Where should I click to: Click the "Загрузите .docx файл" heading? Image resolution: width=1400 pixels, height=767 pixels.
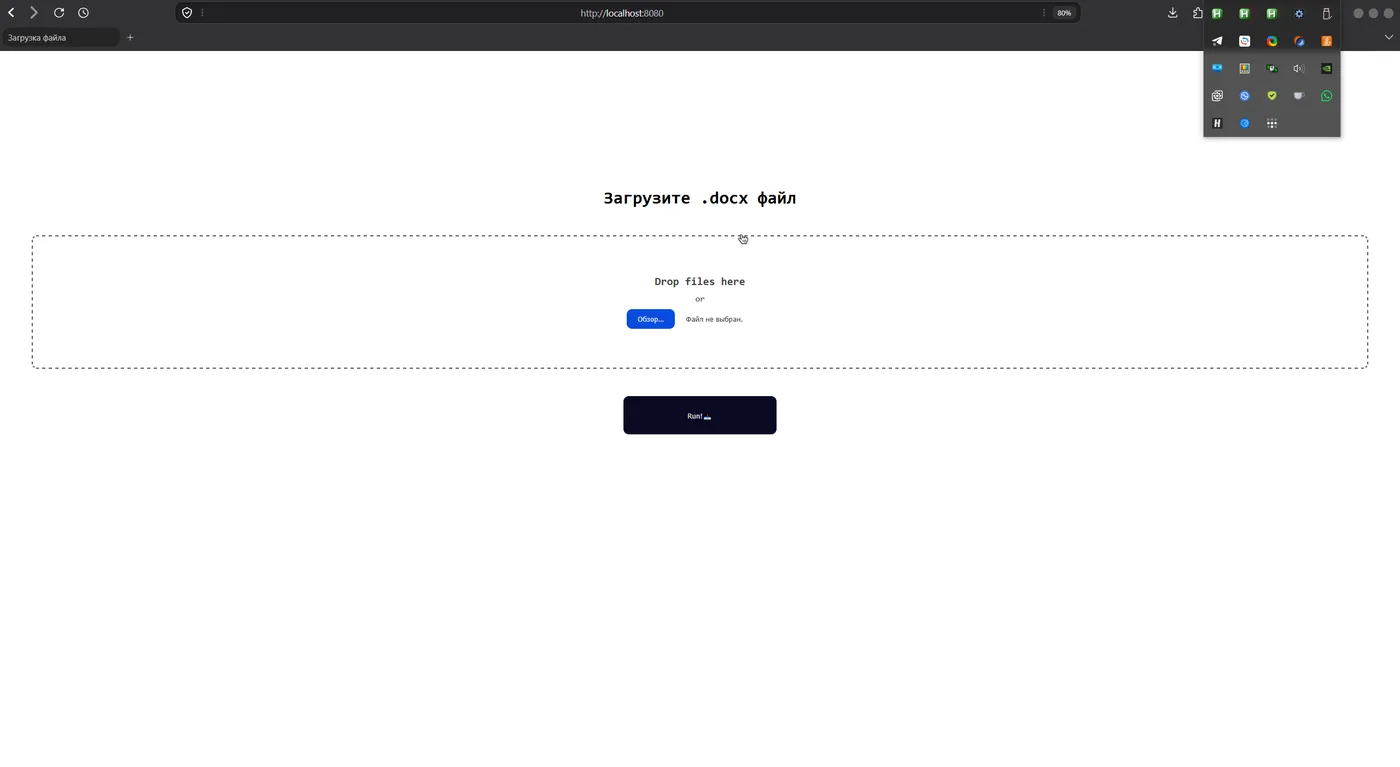(x=700, y=198)
